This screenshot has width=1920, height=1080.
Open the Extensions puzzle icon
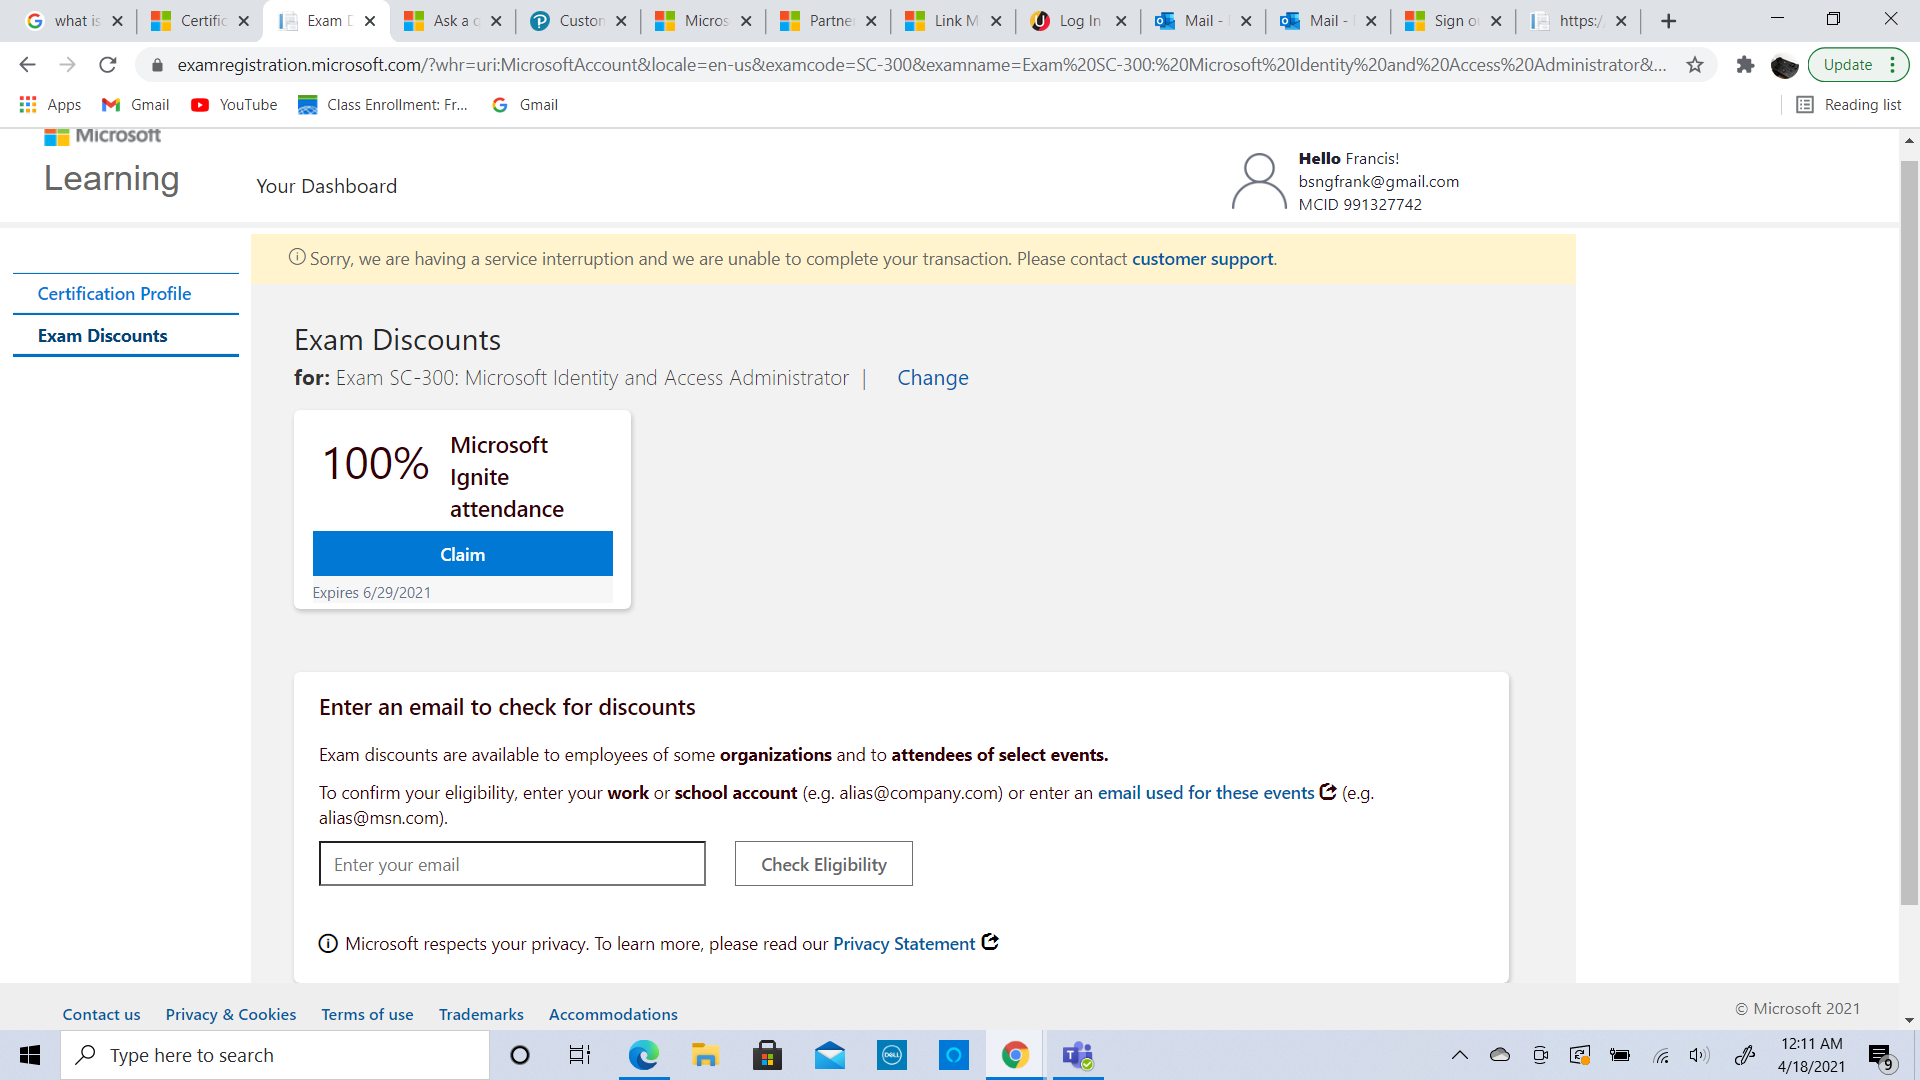(x=1745, y=65)
